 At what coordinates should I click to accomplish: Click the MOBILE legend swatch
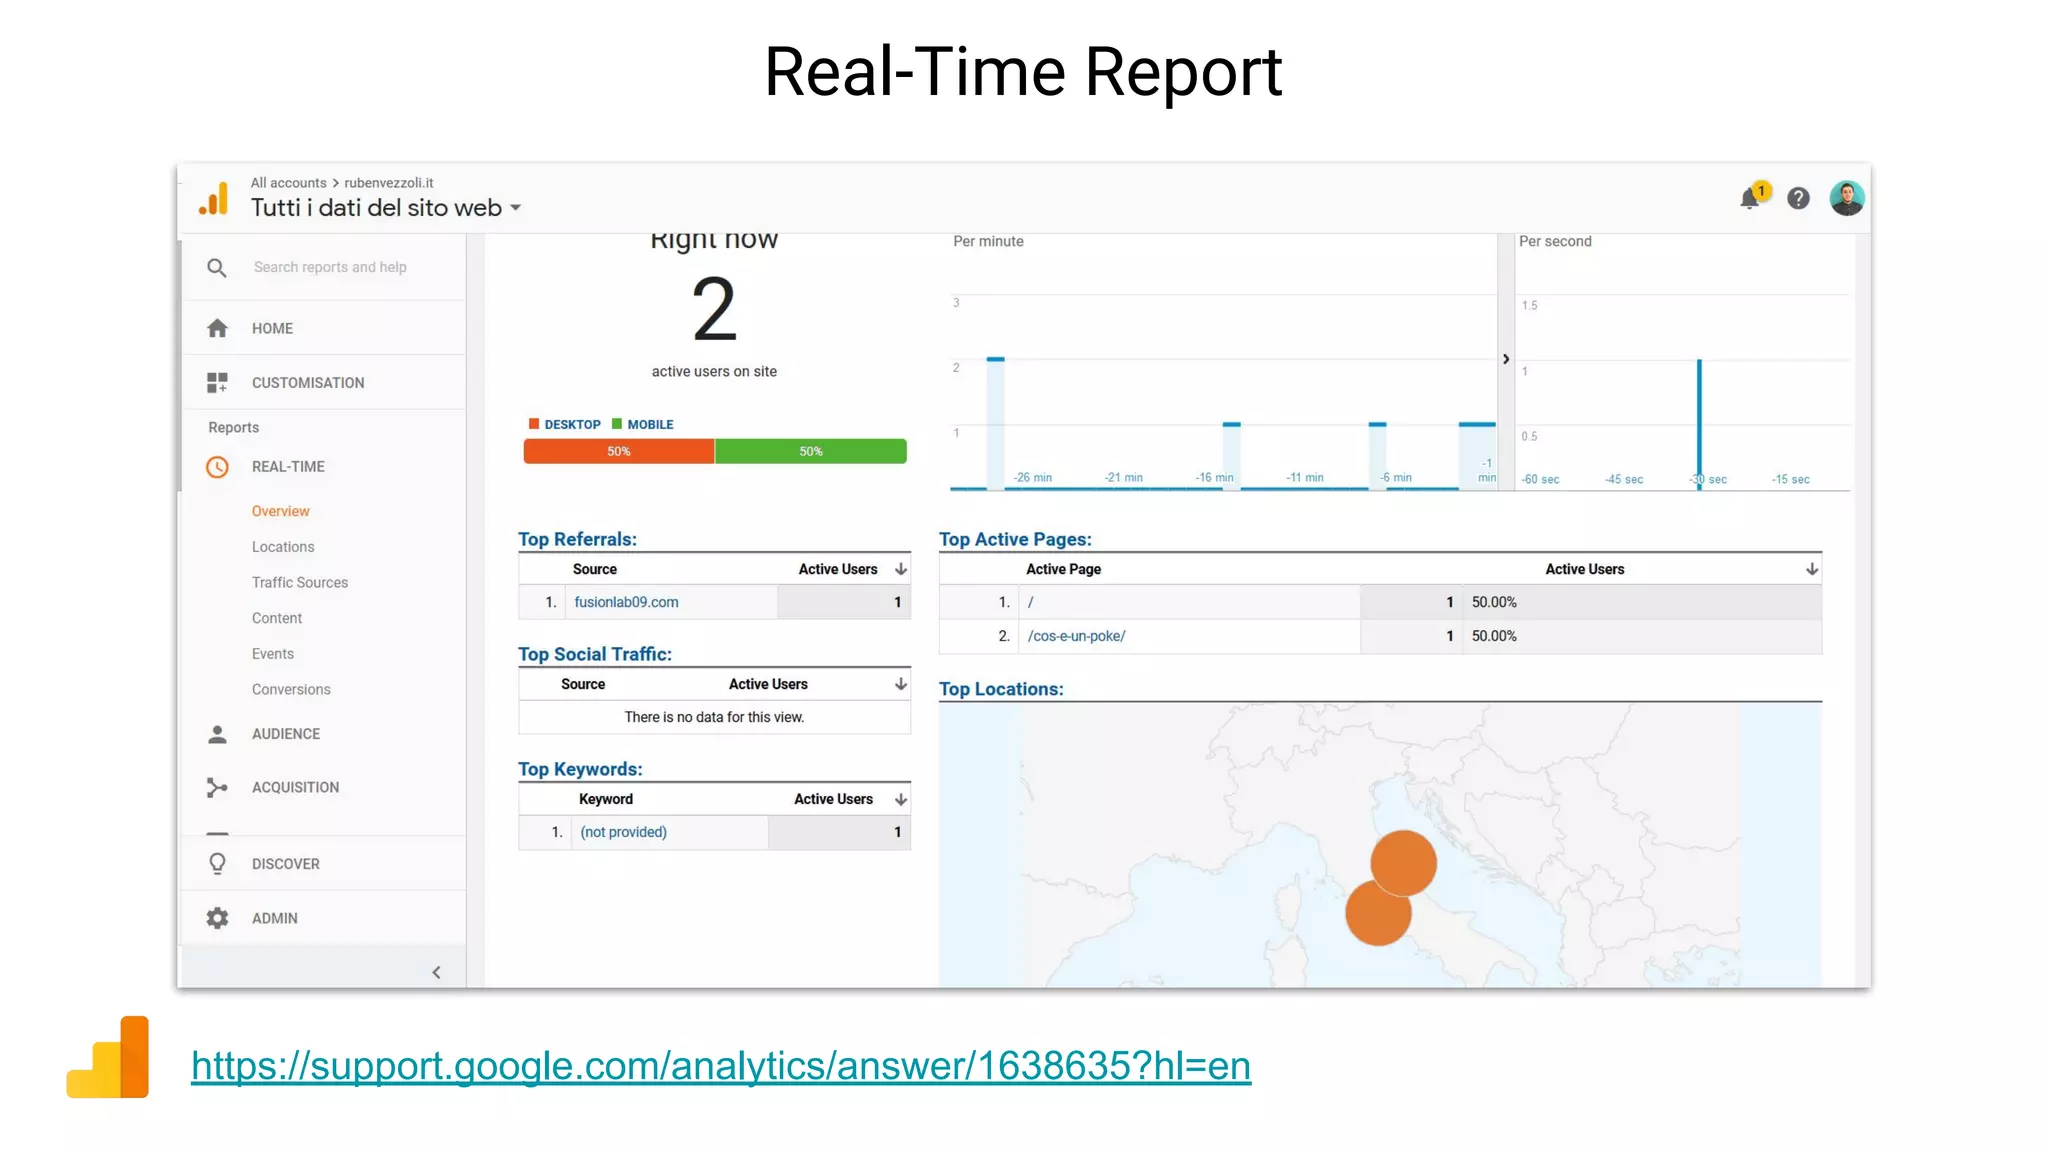click(617, 424)
